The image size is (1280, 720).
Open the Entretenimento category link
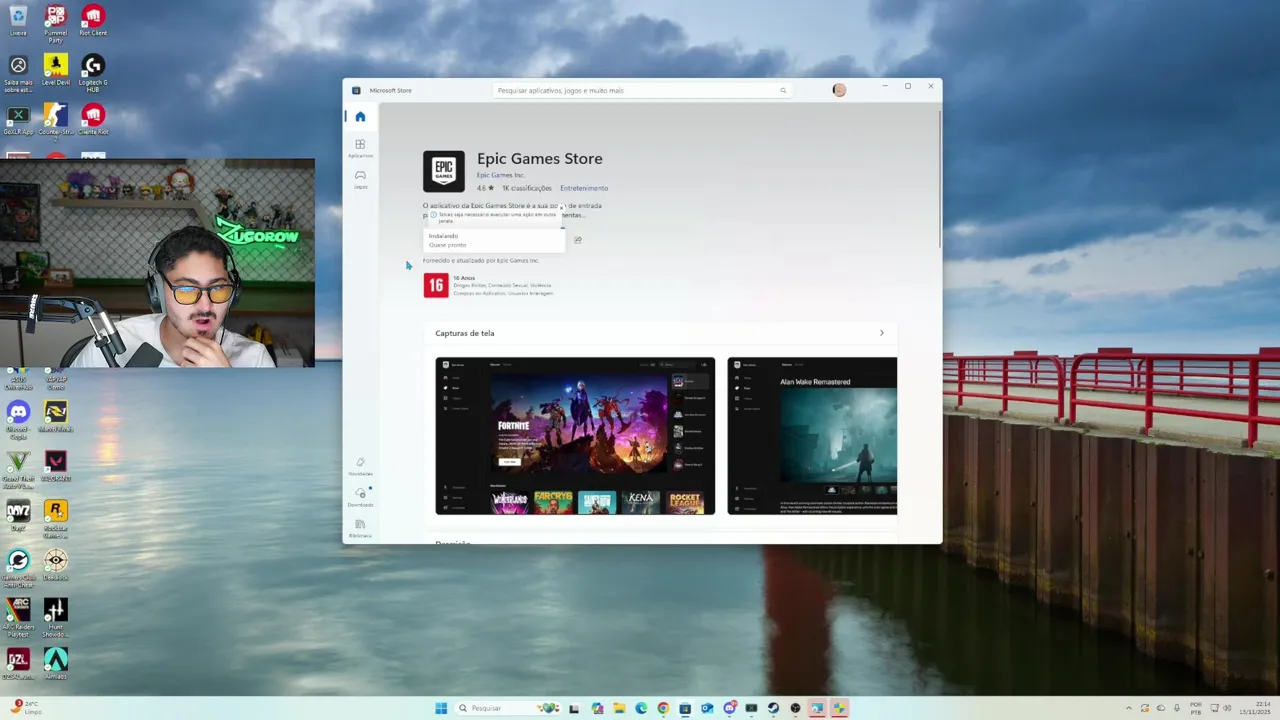click(x=584, y=188)
